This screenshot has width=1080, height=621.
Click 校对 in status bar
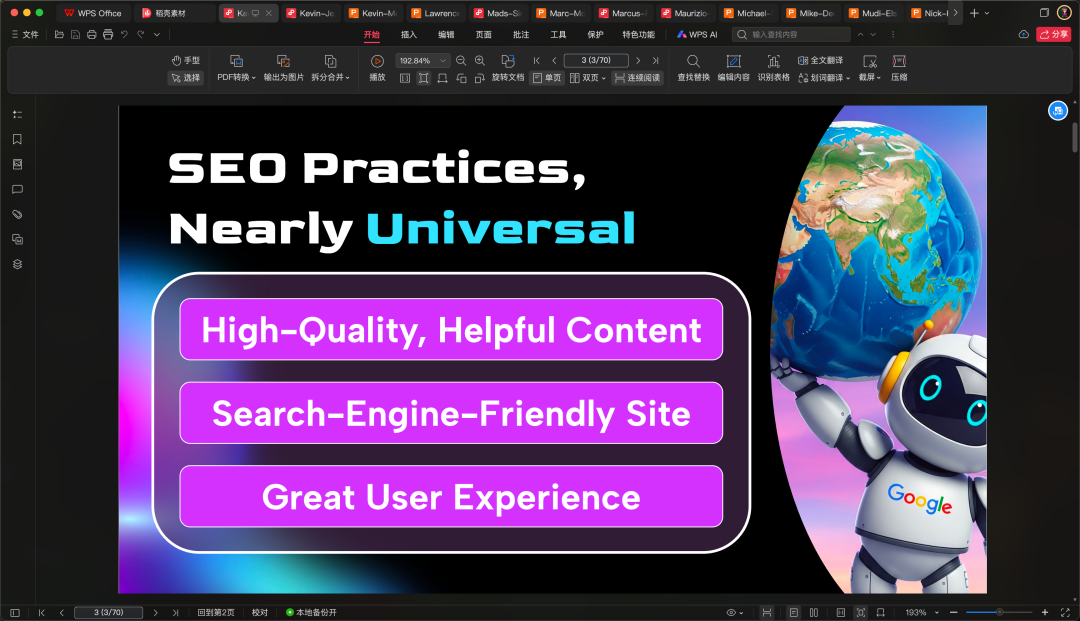260,612
